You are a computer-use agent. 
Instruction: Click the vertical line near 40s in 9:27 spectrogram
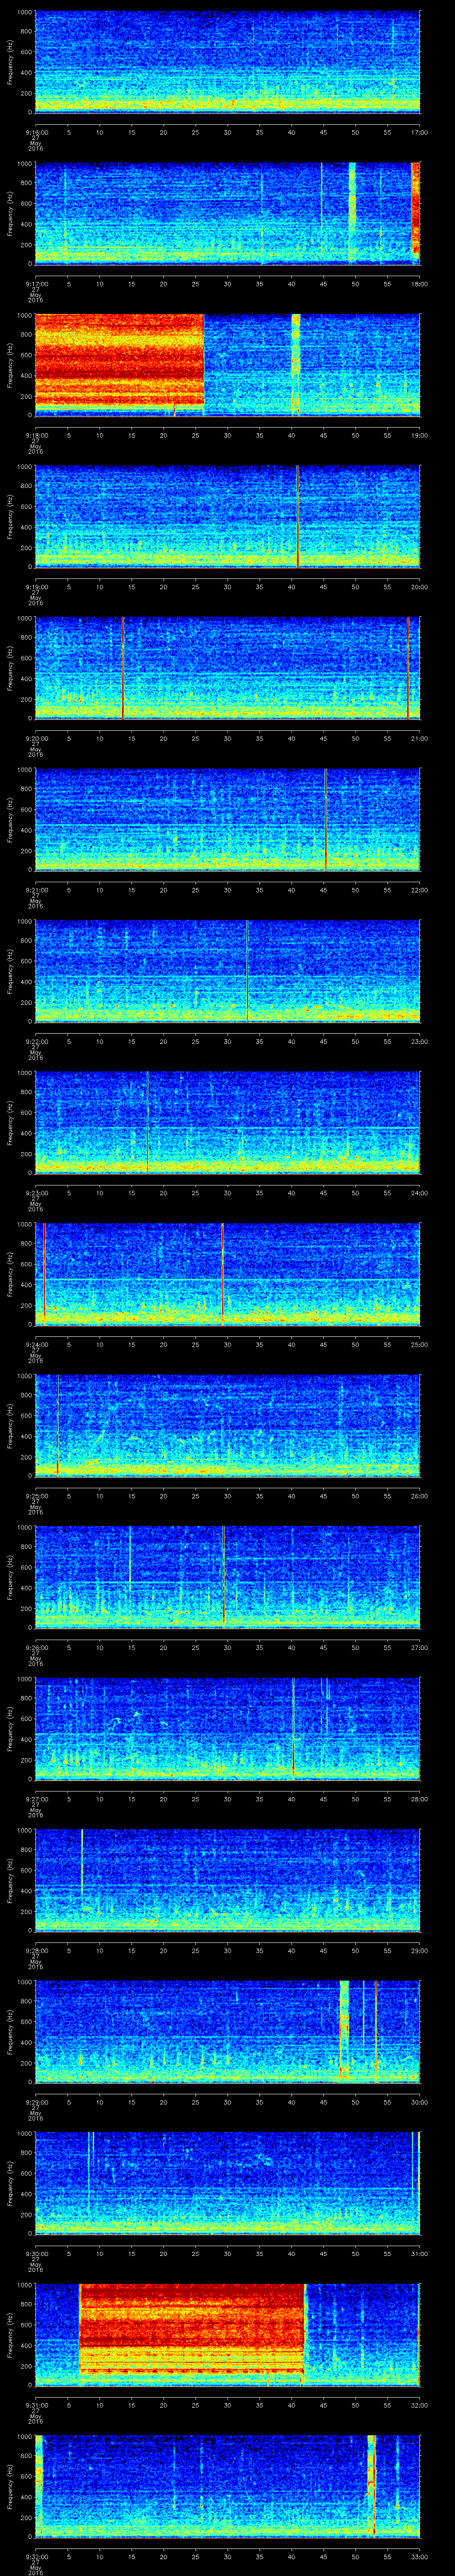[x=293, y=1727]
